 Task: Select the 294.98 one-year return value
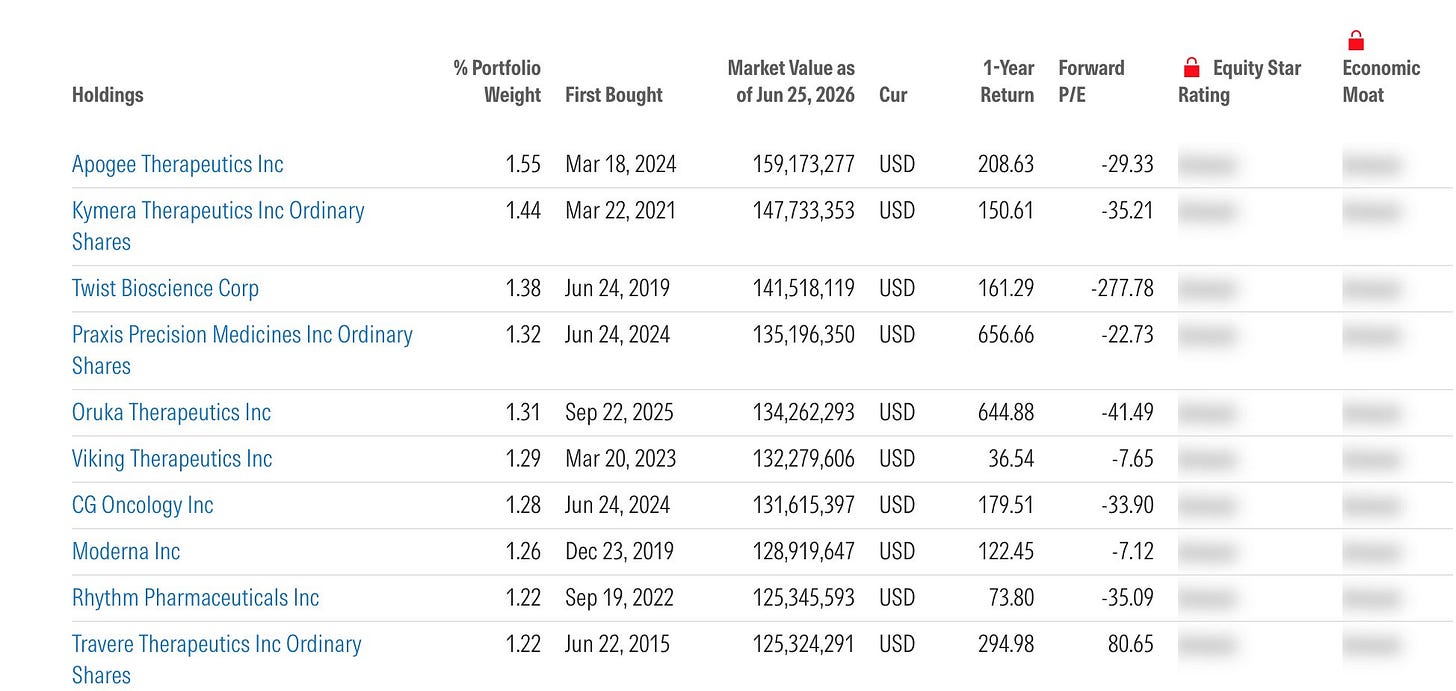[1006, 644]
